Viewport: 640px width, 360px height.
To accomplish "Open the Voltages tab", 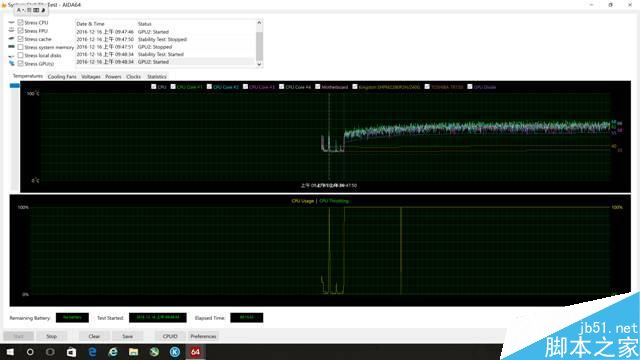I will click(91, 77).
